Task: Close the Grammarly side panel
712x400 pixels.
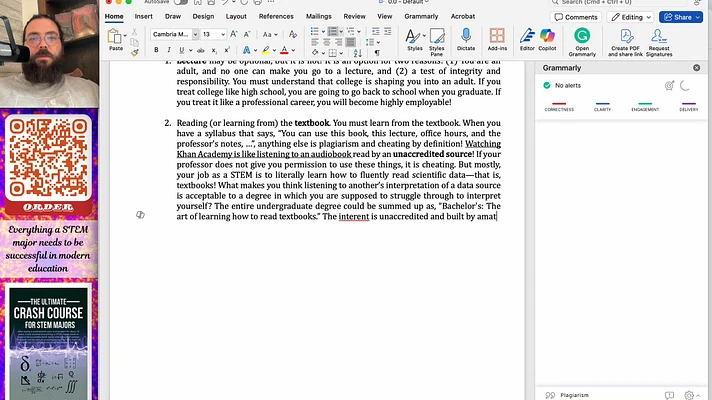Action: 697,68
